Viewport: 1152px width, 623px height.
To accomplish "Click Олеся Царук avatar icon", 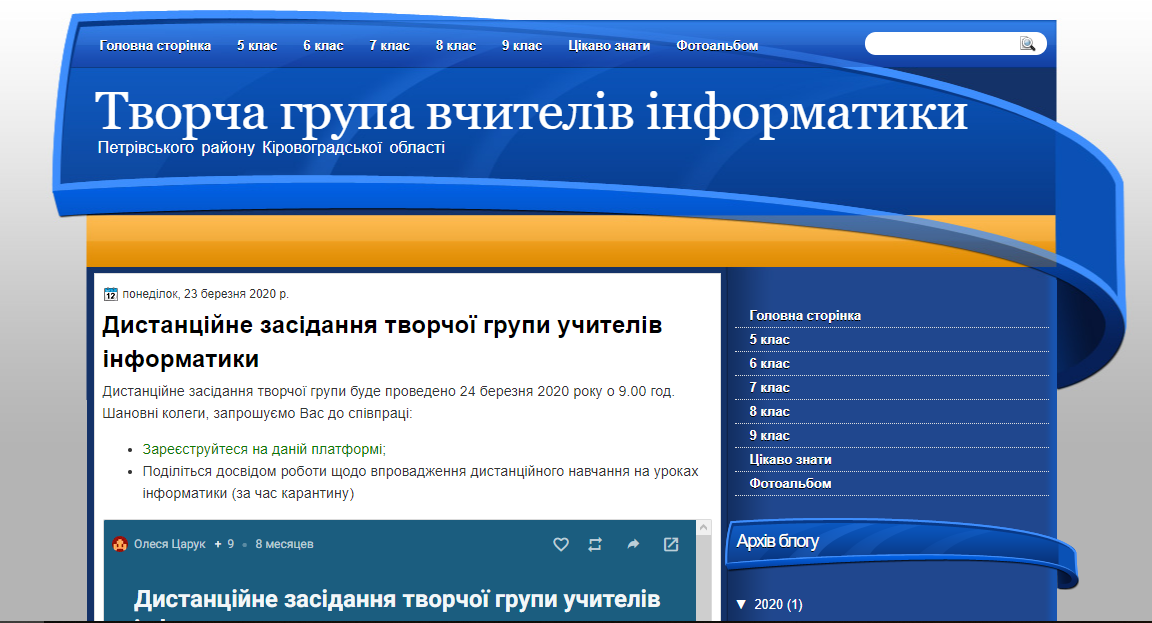I will (x=120, y=544).
